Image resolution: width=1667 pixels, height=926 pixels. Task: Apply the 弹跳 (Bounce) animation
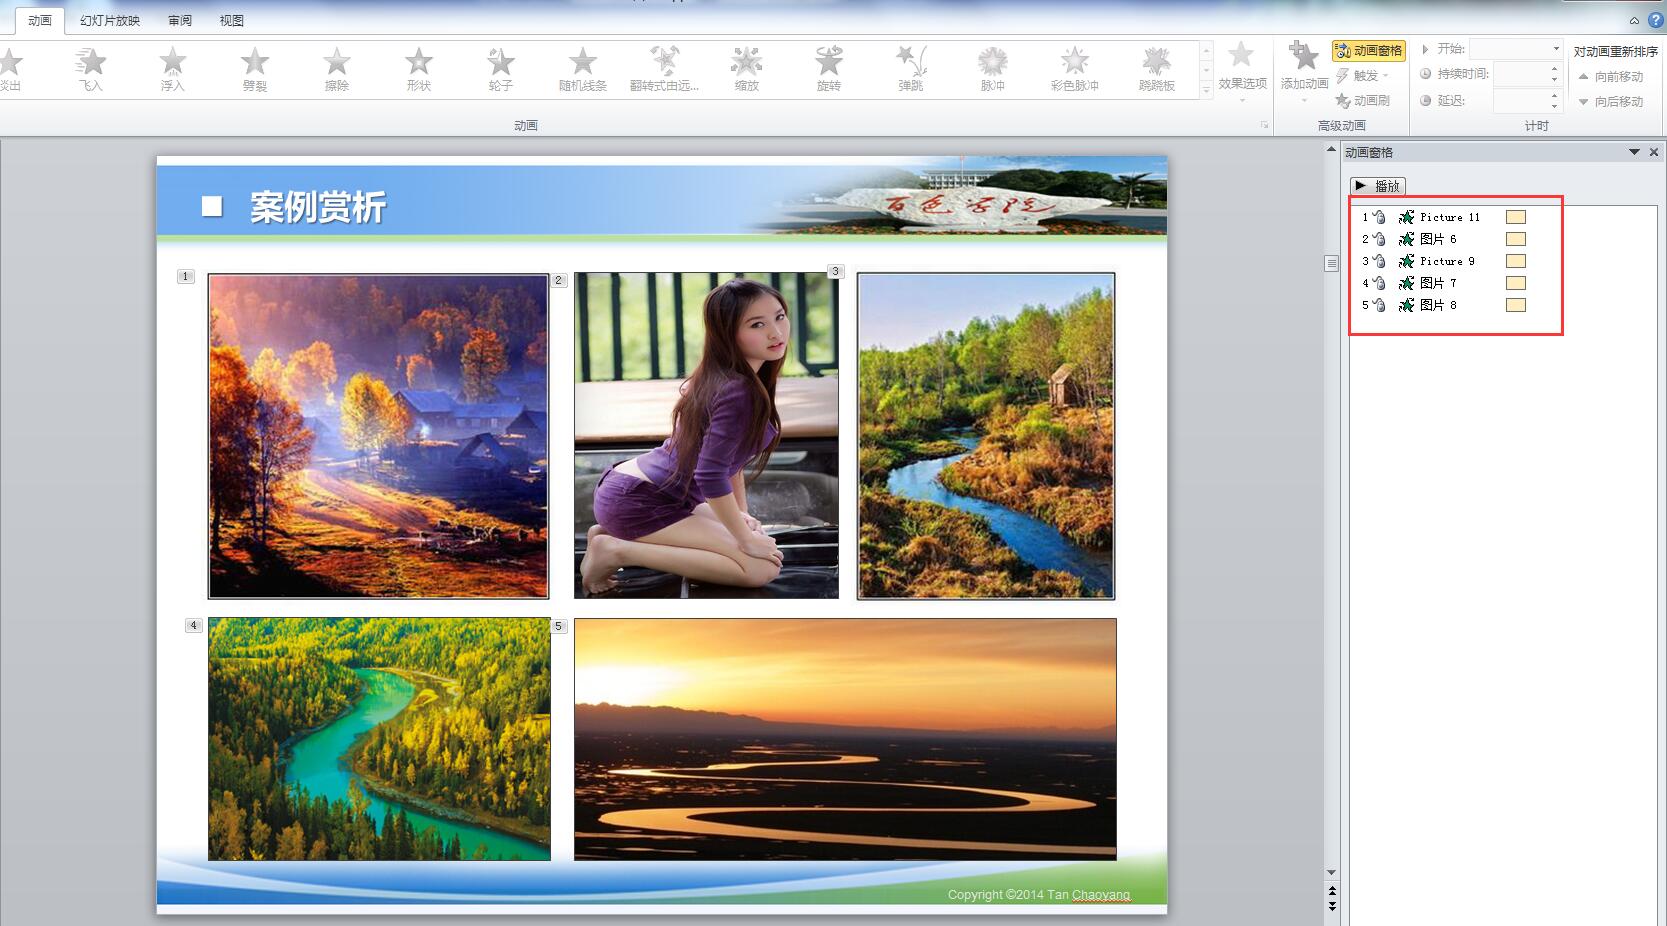911,69
